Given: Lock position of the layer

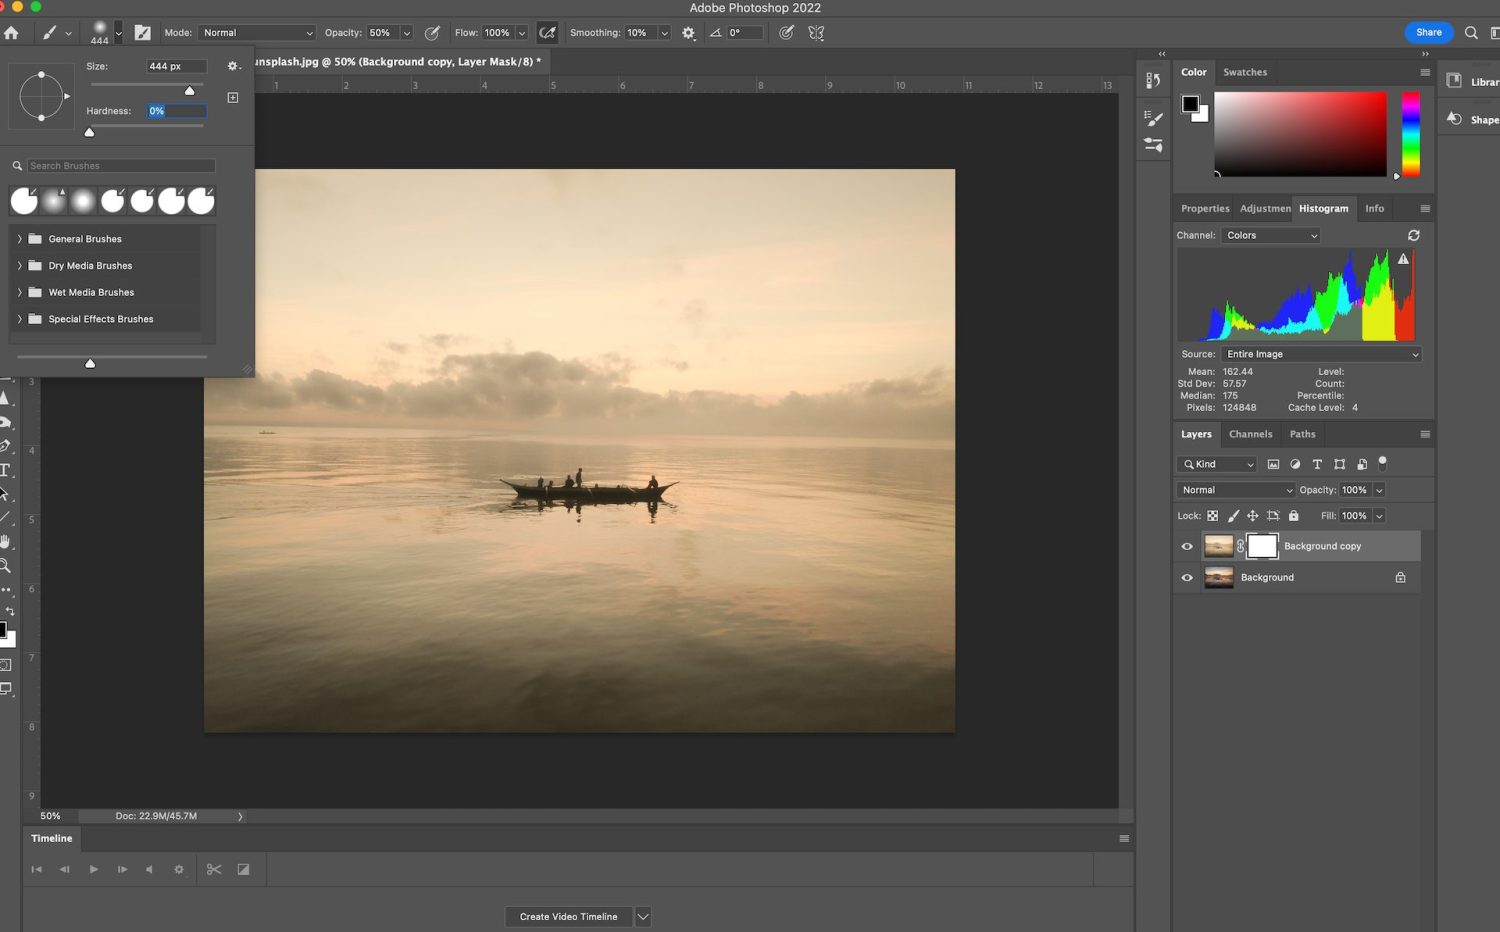Looking at the screenshot, I should coord(1252,516).
